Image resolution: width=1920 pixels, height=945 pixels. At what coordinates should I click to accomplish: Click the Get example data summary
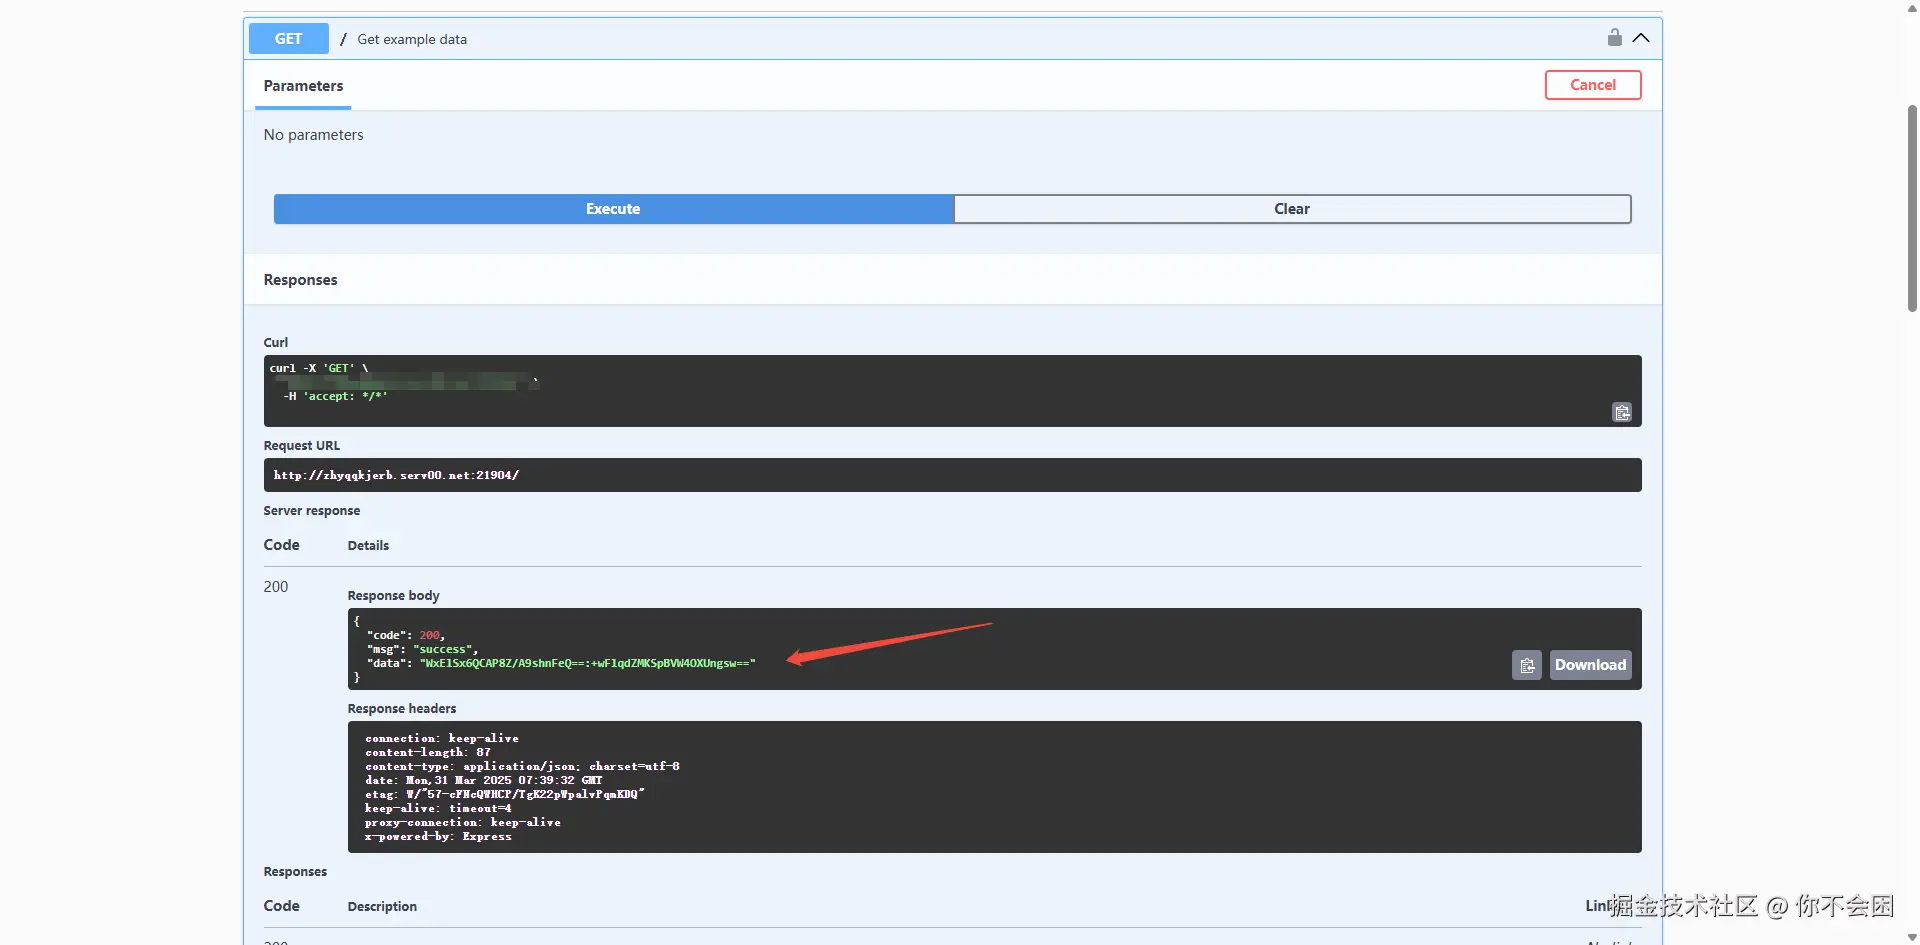[412, 39]
